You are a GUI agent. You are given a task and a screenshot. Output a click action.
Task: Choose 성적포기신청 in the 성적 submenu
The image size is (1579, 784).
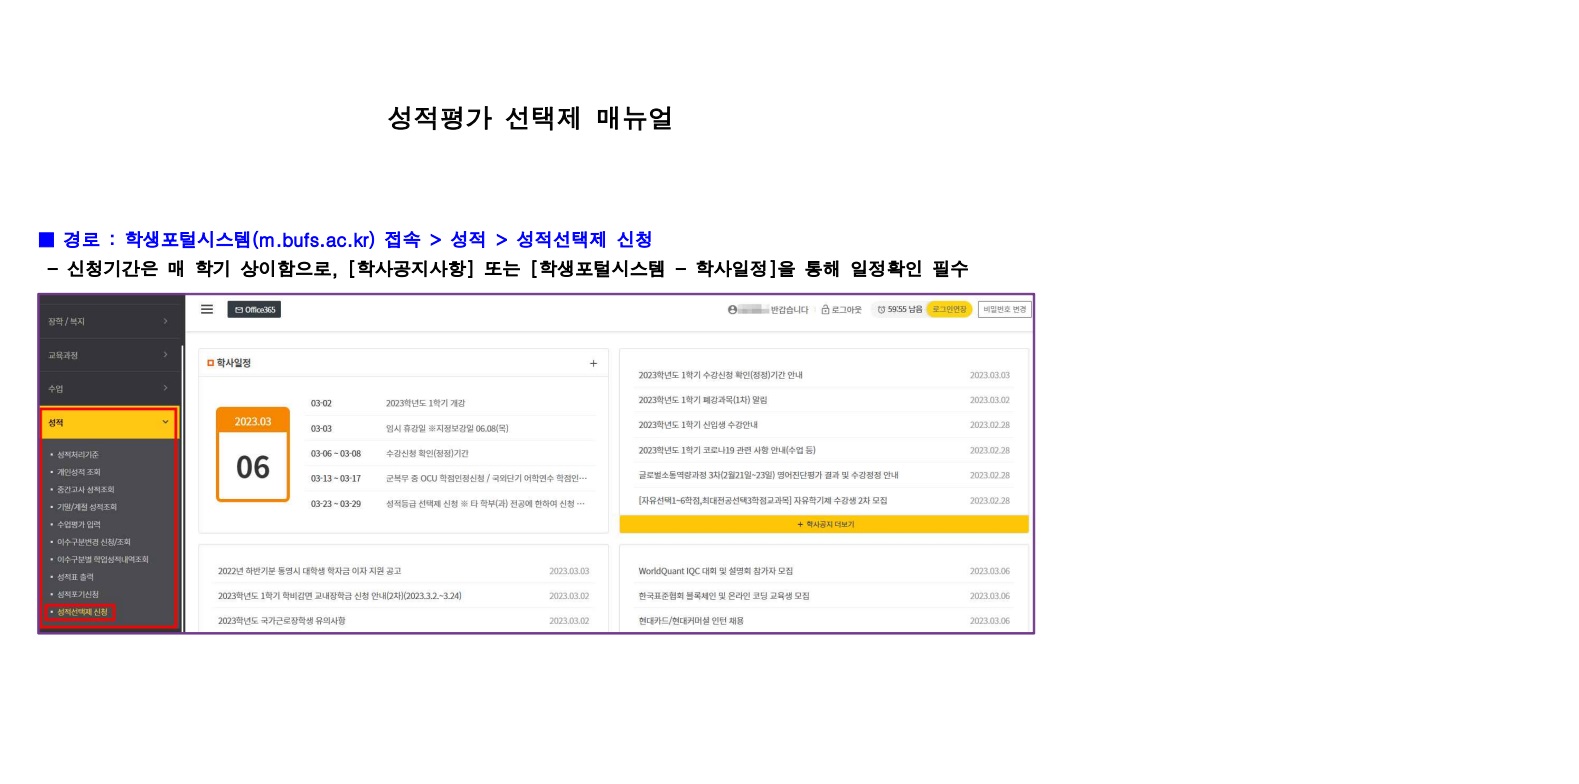[78, 594]
